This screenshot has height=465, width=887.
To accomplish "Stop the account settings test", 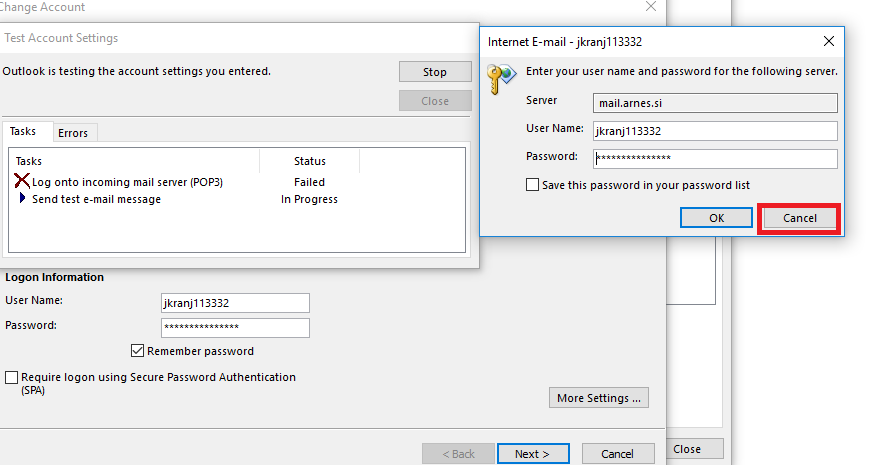I will coord(435,72).
